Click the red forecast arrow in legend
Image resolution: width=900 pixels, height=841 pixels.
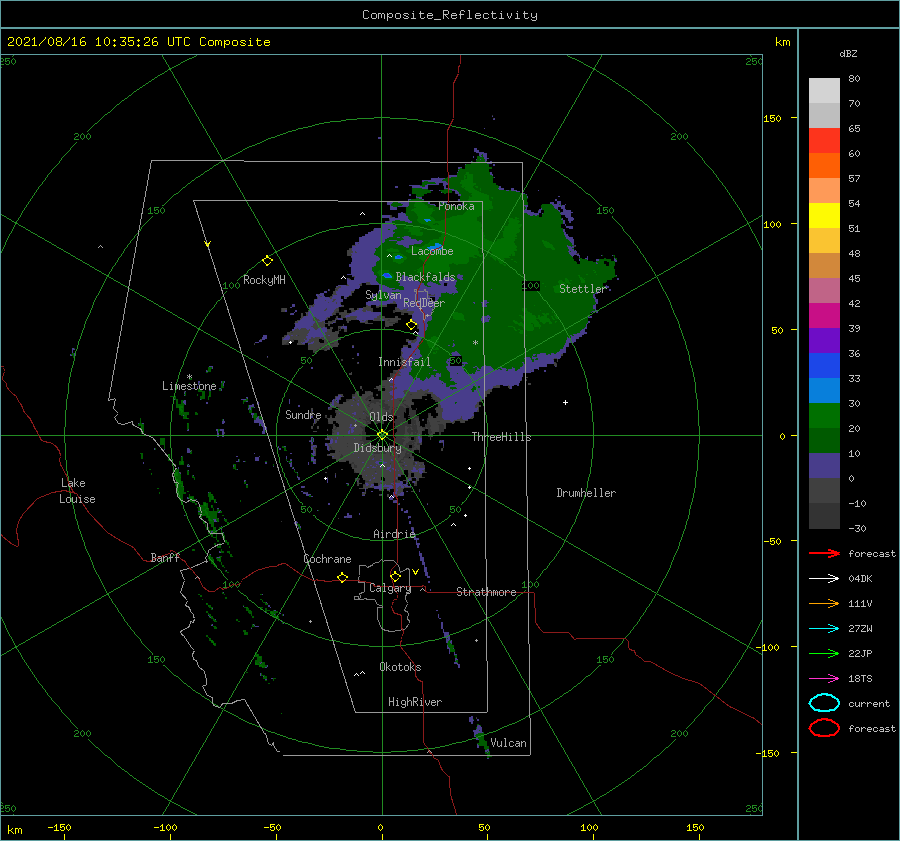824,553
